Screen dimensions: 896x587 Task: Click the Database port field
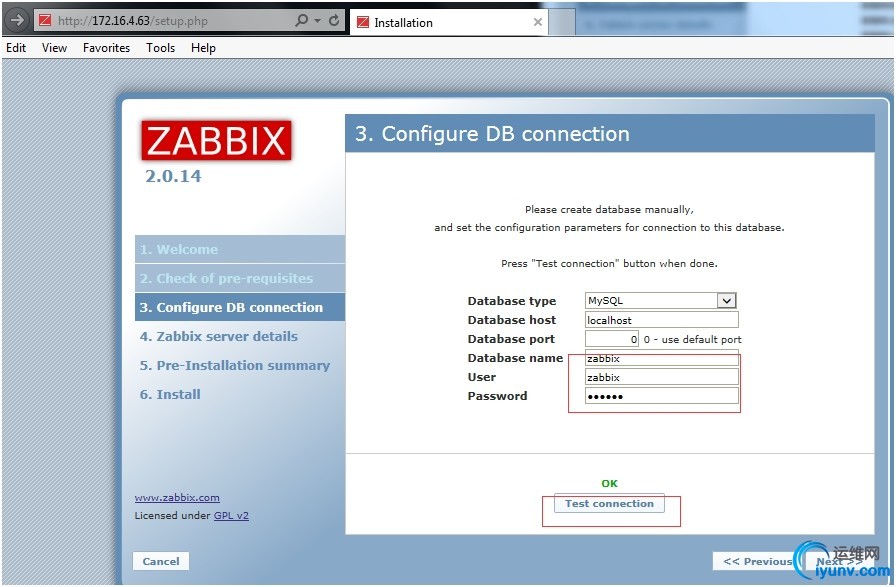pyautogui.click(x=611, y=339)
